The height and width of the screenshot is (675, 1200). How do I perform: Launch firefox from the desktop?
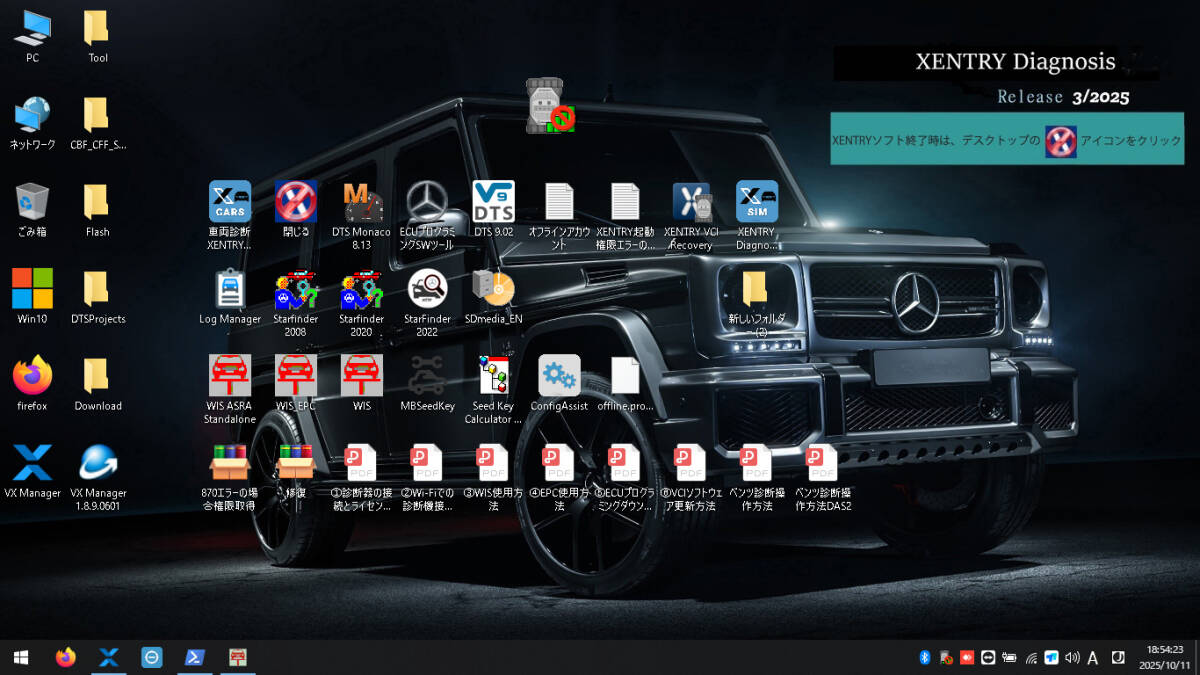(32, 383)
